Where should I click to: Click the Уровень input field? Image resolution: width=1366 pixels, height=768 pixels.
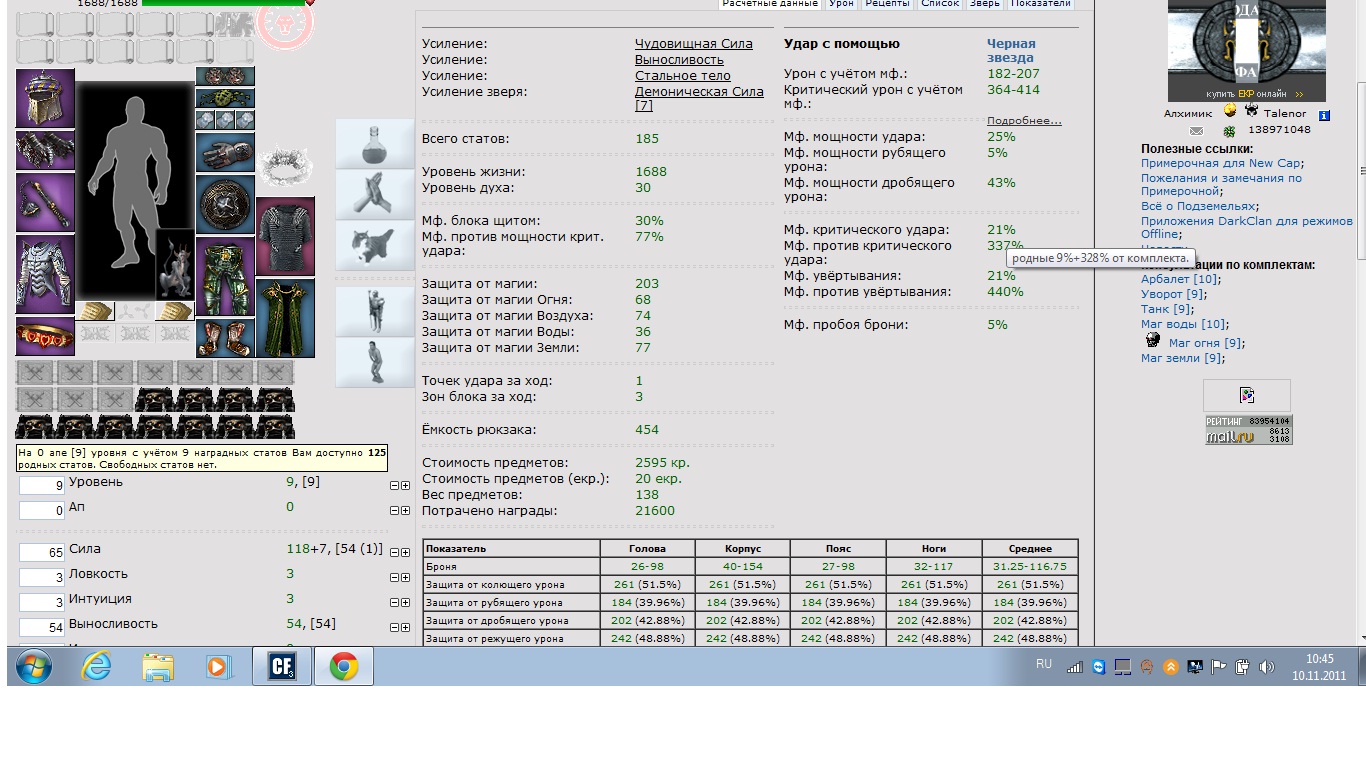coord(42,485)
